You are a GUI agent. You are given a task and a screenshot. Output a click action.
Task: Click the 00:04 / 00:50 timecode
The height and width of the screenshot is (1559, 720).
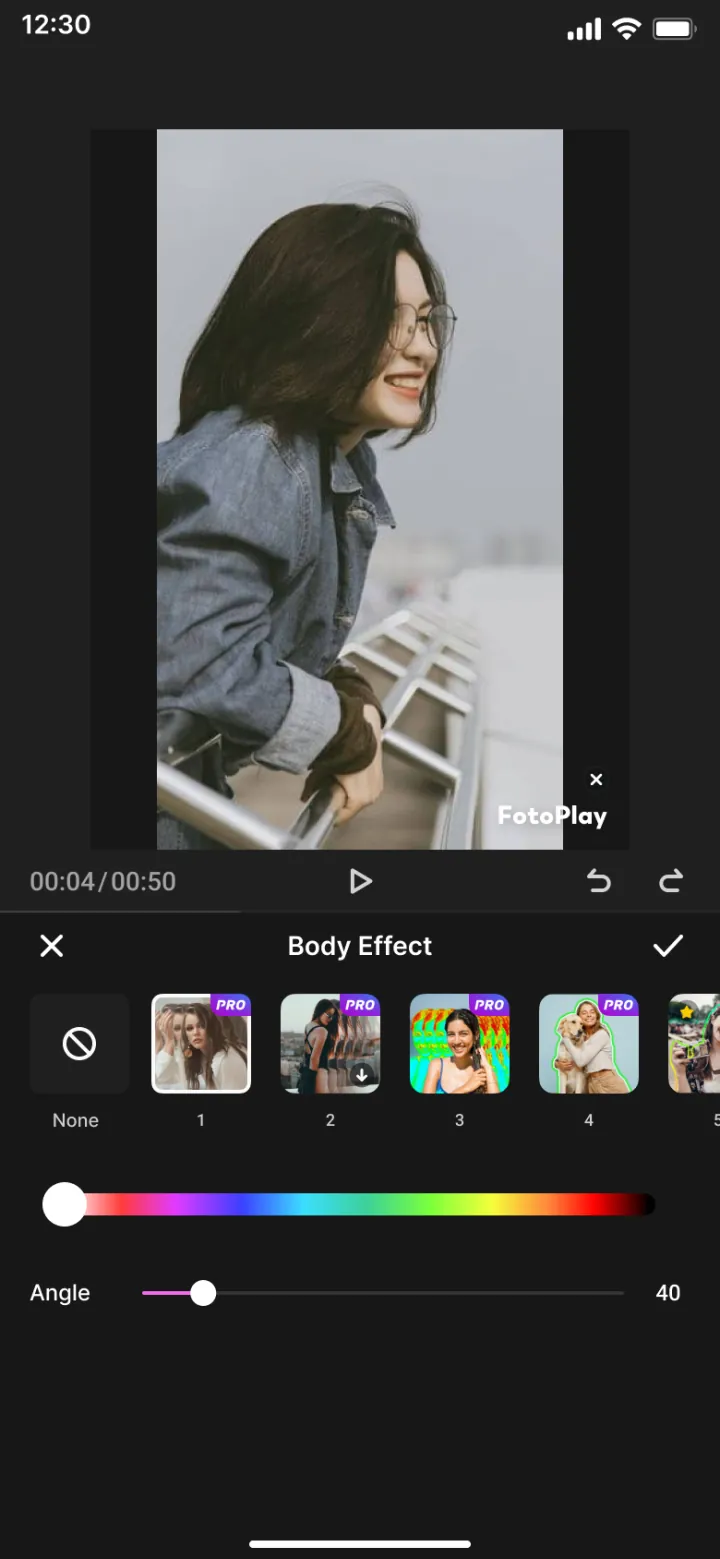coord(103,881)
